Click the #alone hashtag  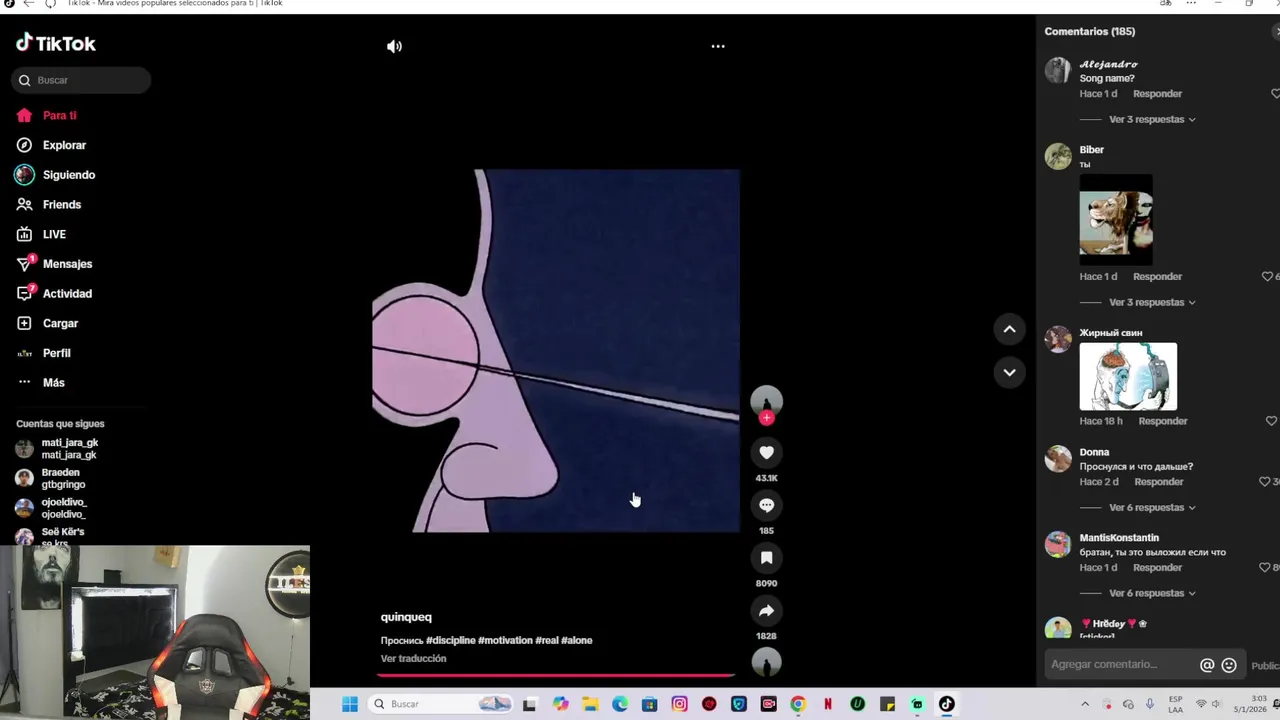(x=577, y=640)
